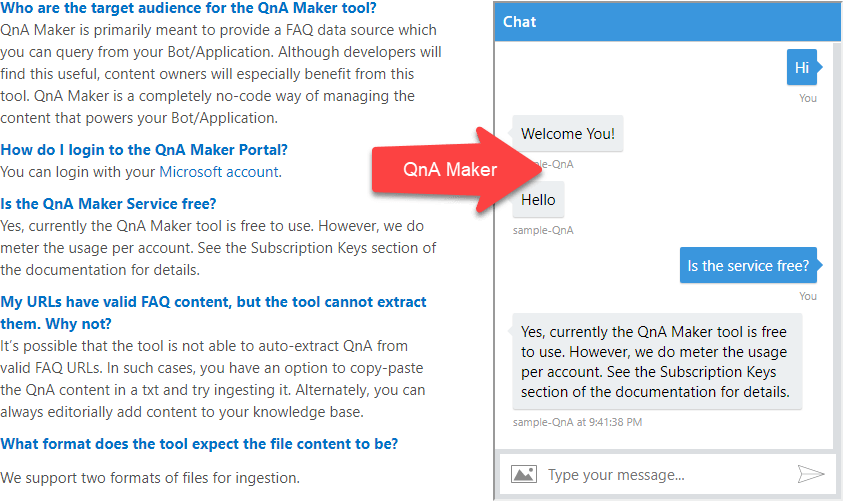The width and height of the screenshot is (843, 501).
Task: Click the 'Is the service free?' user message
Action: (748, 266)
